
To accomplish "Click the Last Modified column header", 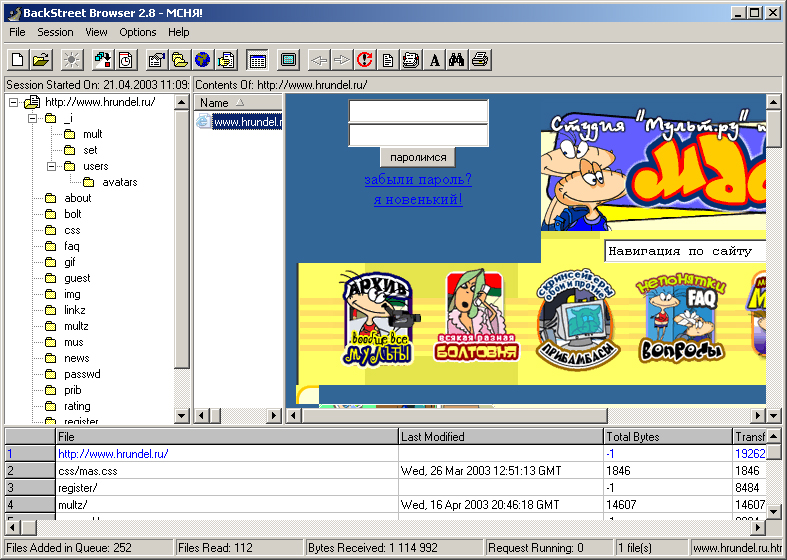I will click(501, 437).
